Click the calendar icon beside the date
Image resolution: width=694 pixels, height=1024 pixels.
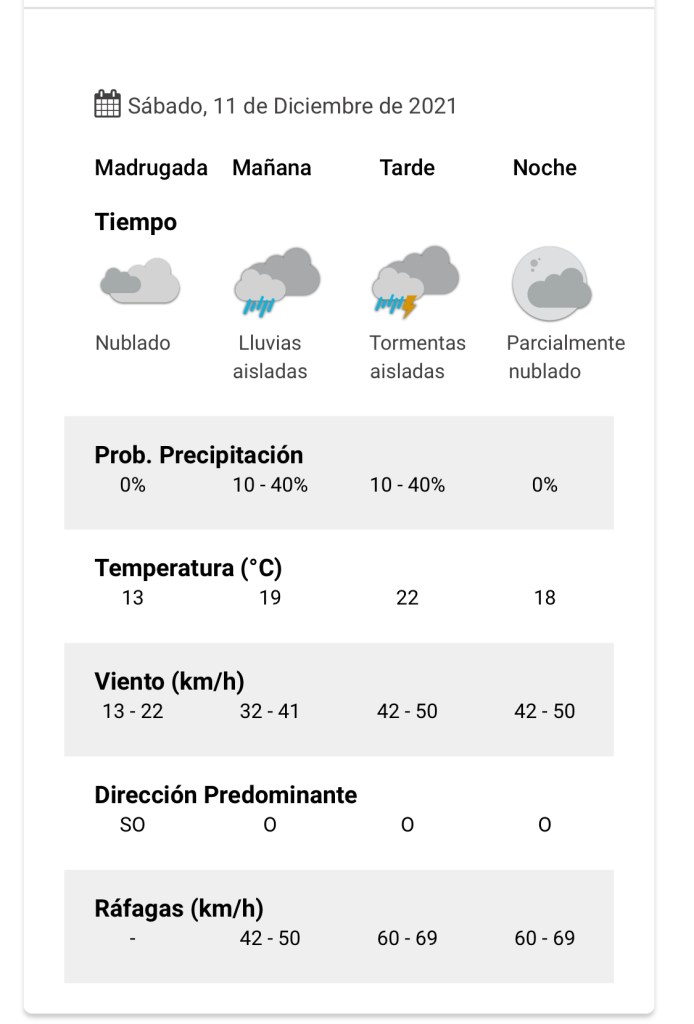(x=107, y=104)
